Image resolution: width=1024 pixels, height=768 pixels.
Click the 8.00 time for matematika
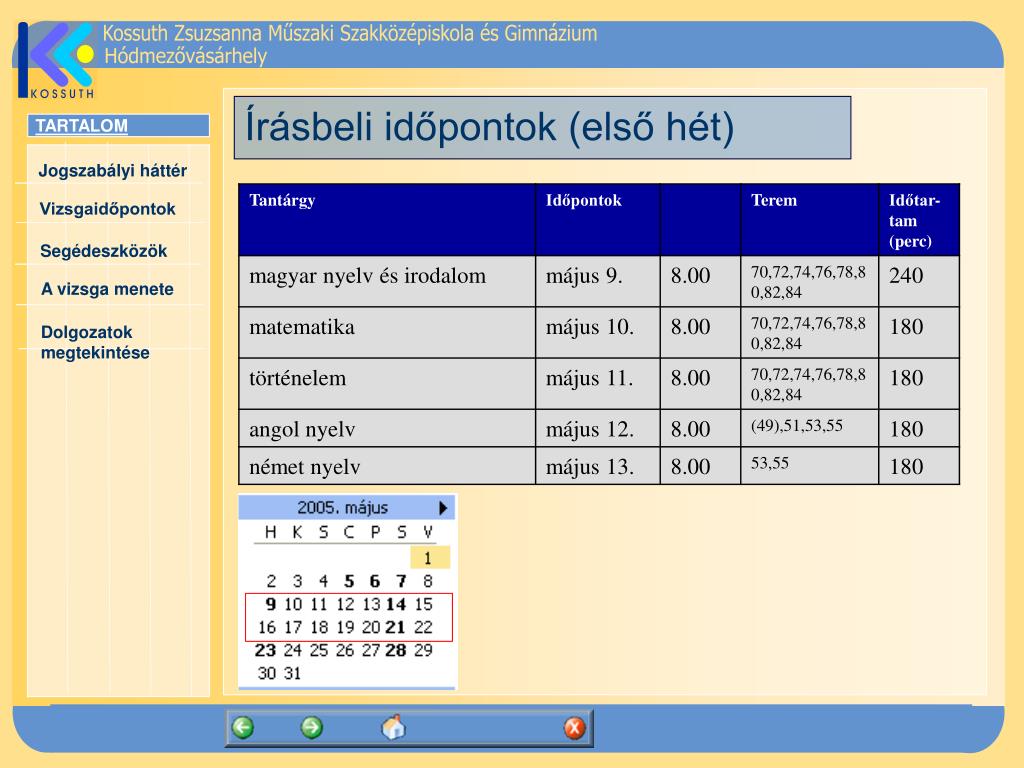pos(700,332)
